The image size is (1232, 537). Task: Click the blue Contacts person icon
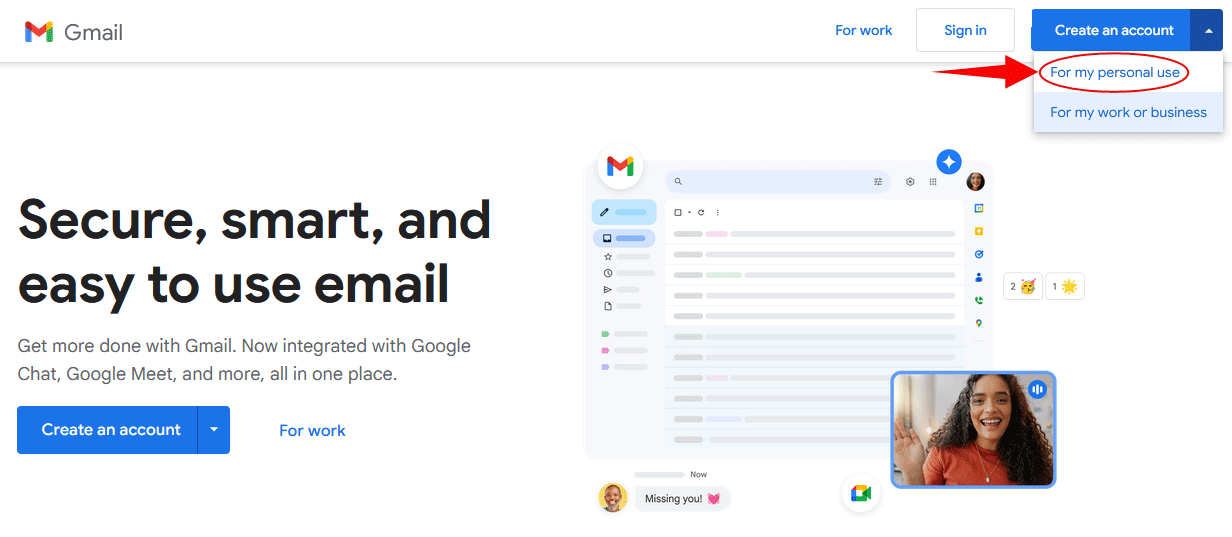point(979,277)
